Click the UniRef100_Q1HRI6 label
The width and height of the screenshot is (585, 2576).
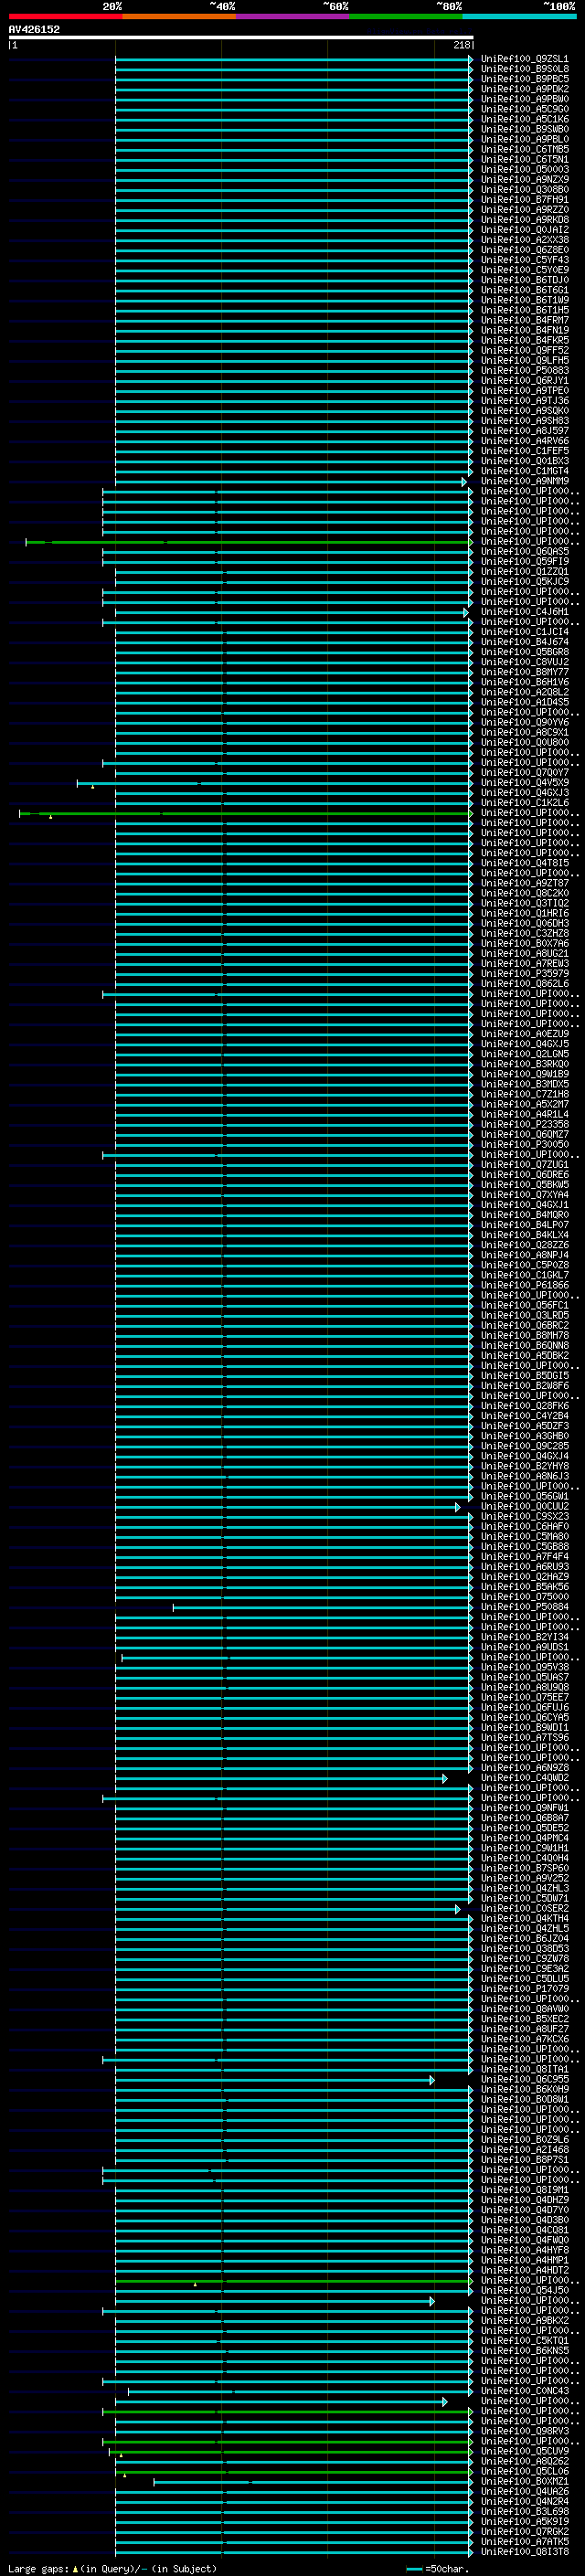click(x=524, y=913)
